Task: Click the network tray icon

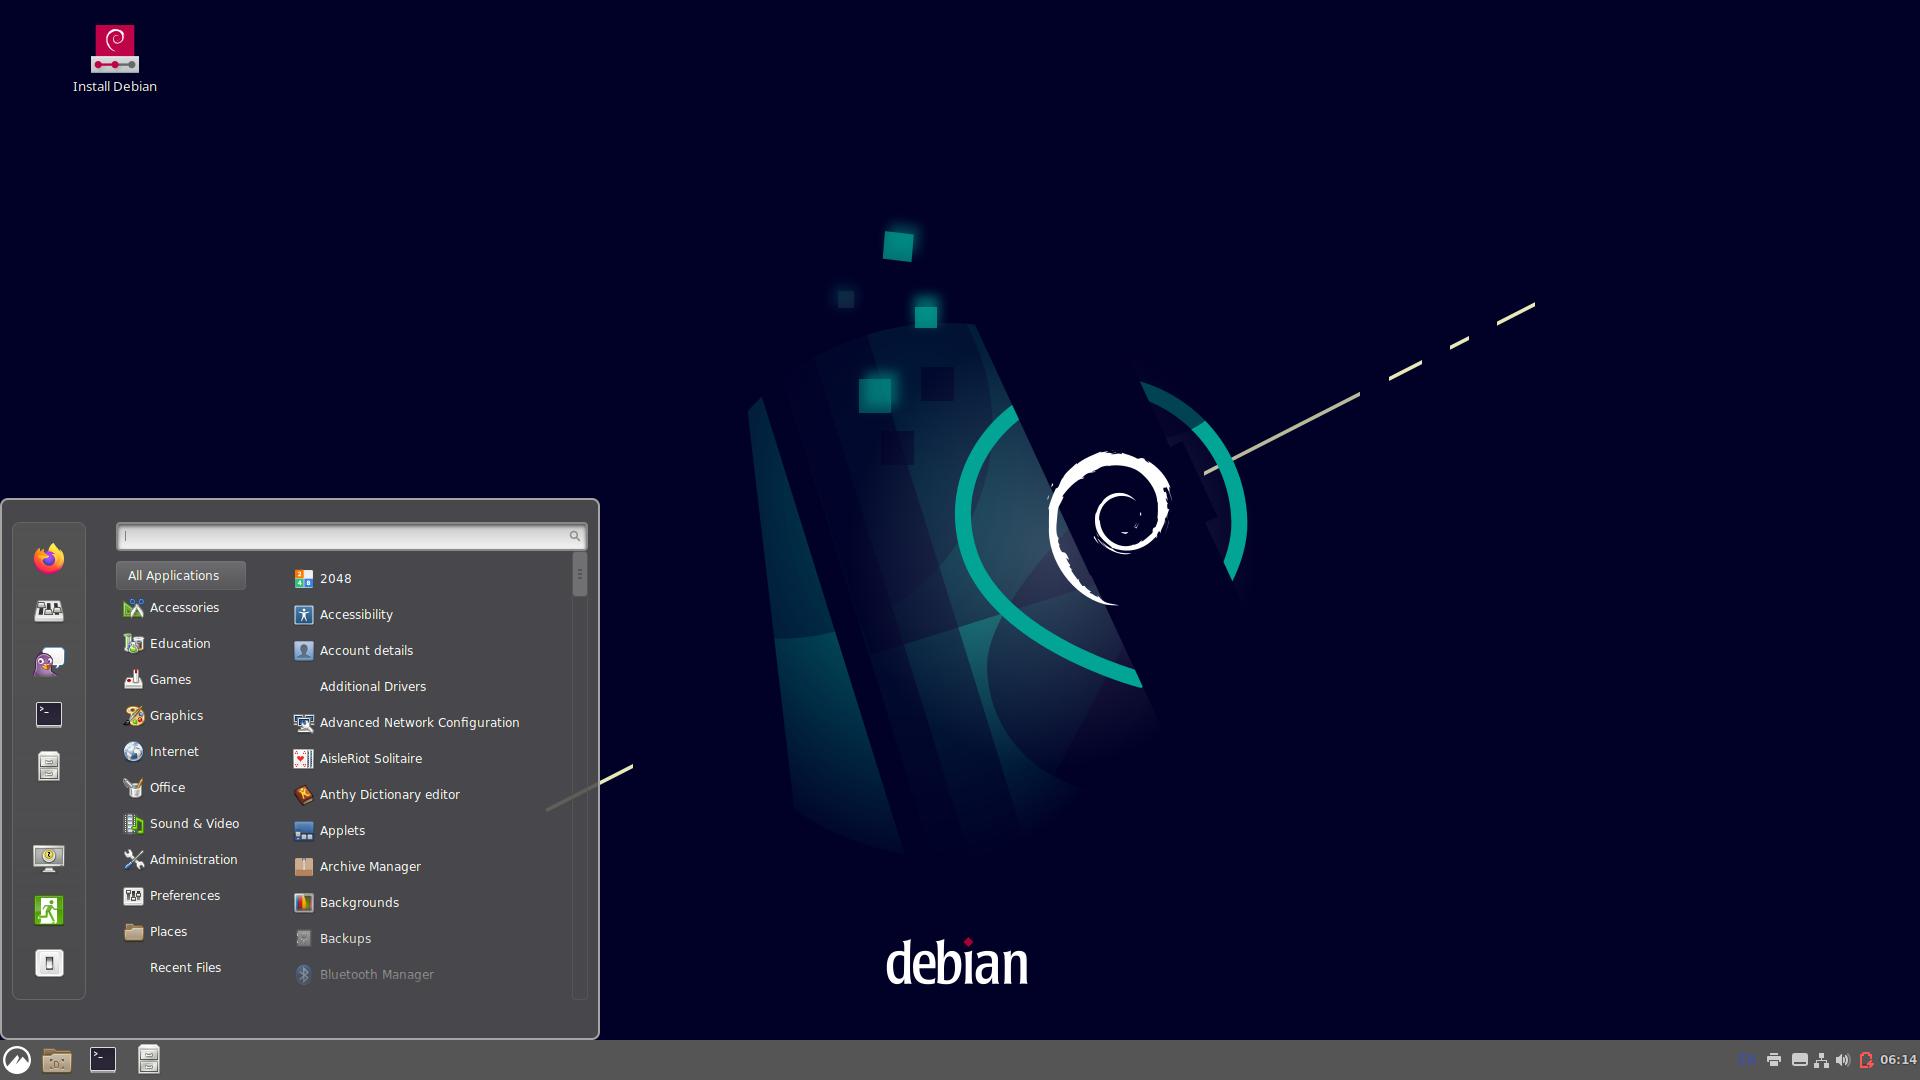Action: [x=1821, y=1060]
